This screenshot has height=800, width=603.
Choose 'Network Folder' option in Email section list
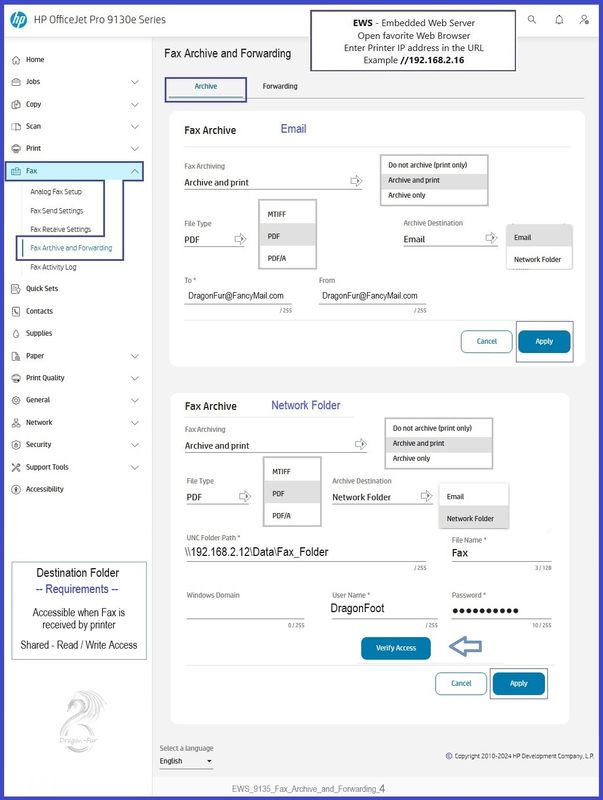539,259
